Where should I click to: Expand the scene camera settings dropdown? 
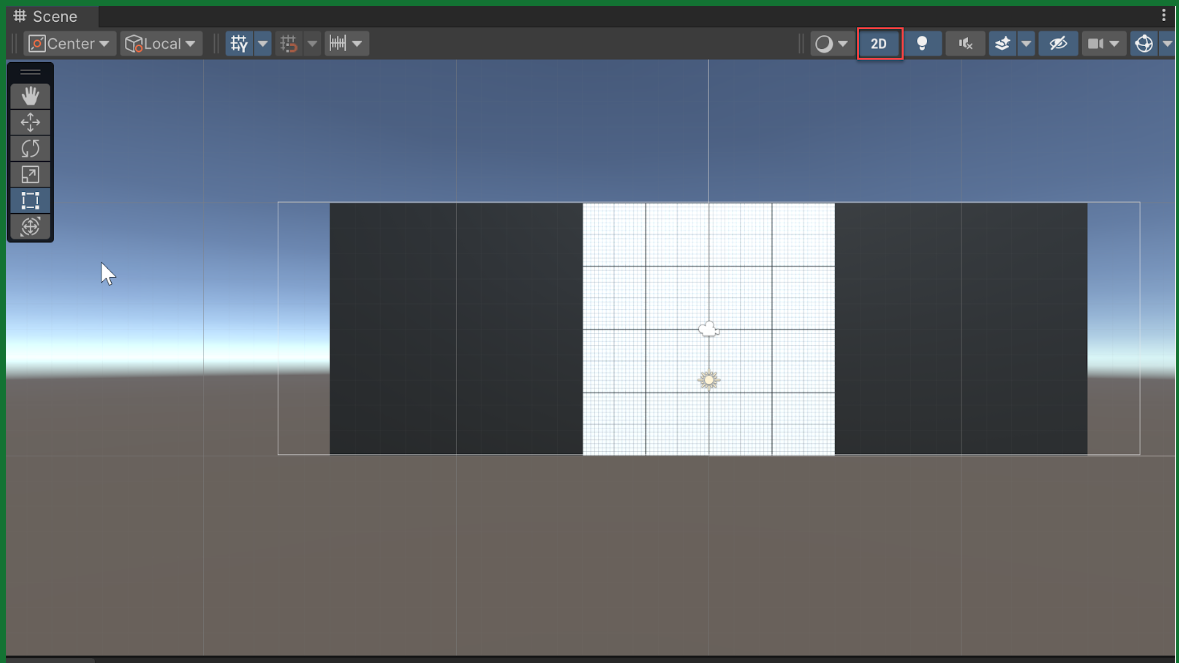[1115, 44]
